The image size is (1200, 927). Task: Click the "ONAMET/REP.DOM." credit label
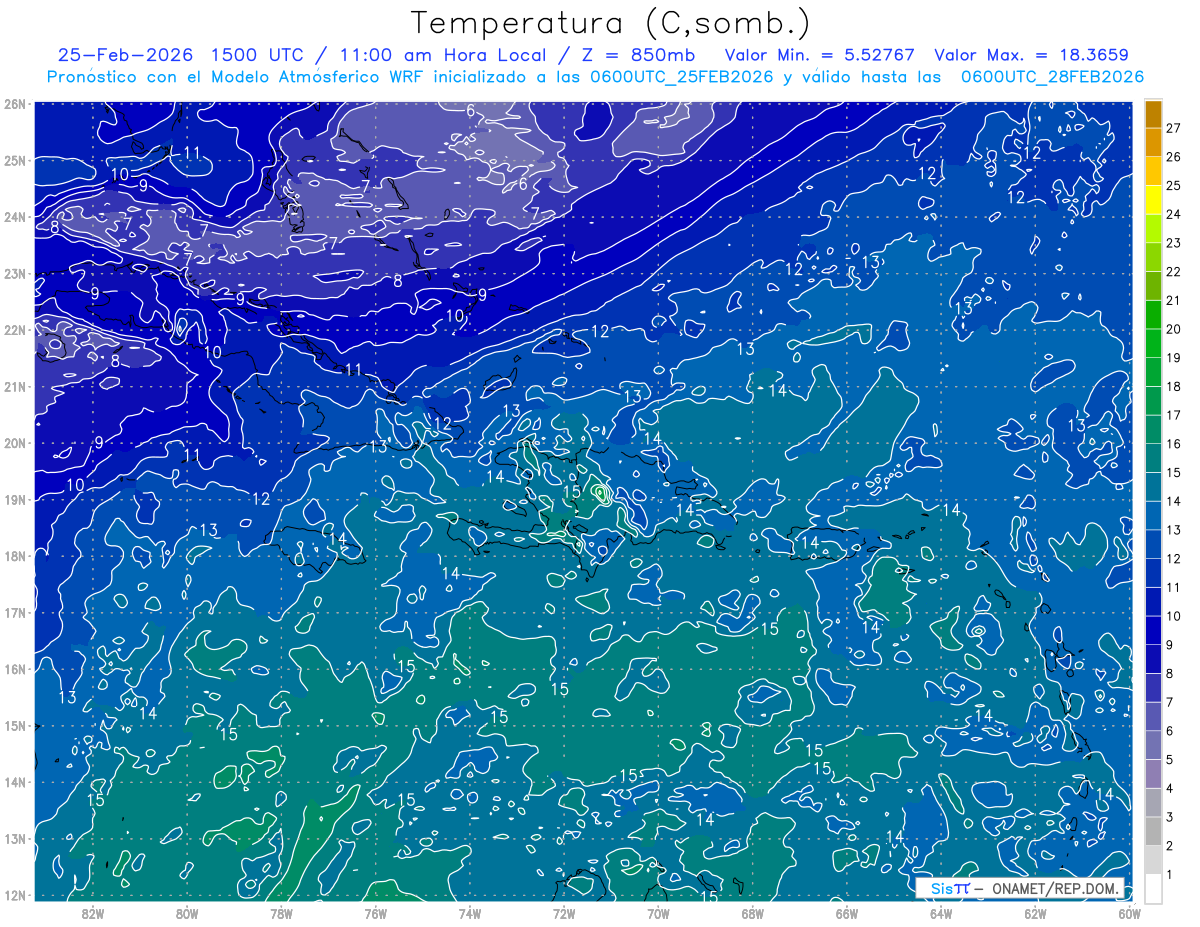(1057, 888)
